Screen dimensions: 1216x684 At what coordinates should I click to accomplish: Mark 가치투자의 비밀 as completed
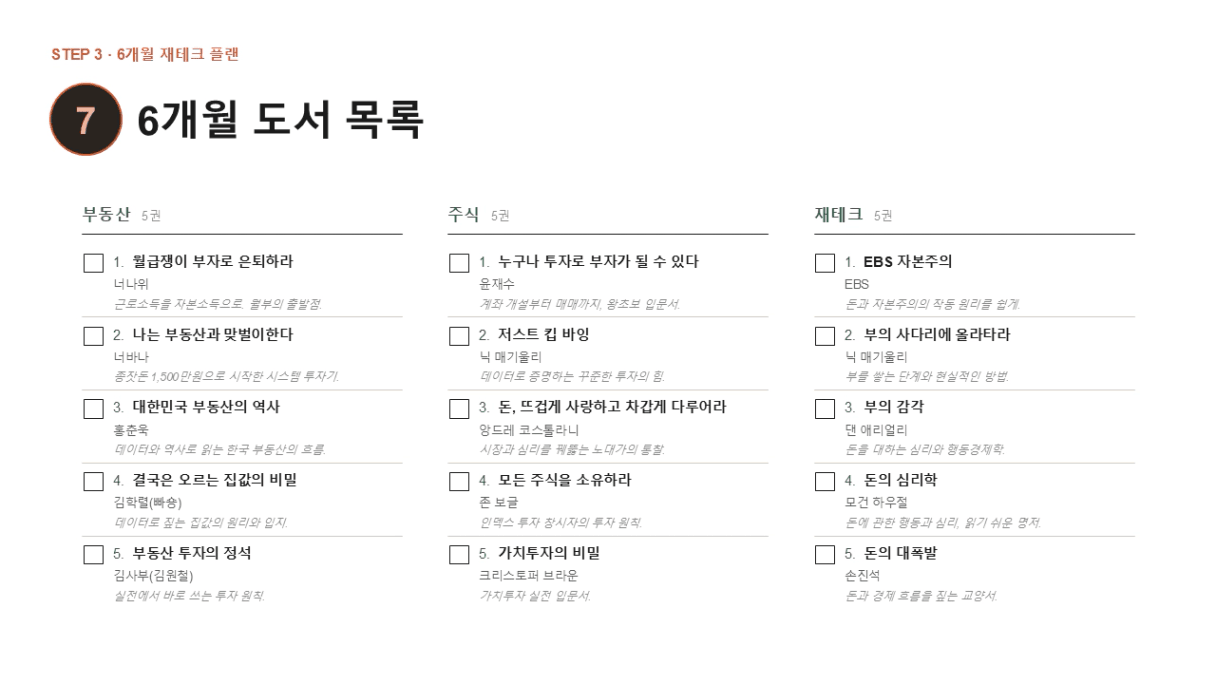click(459, 554)
